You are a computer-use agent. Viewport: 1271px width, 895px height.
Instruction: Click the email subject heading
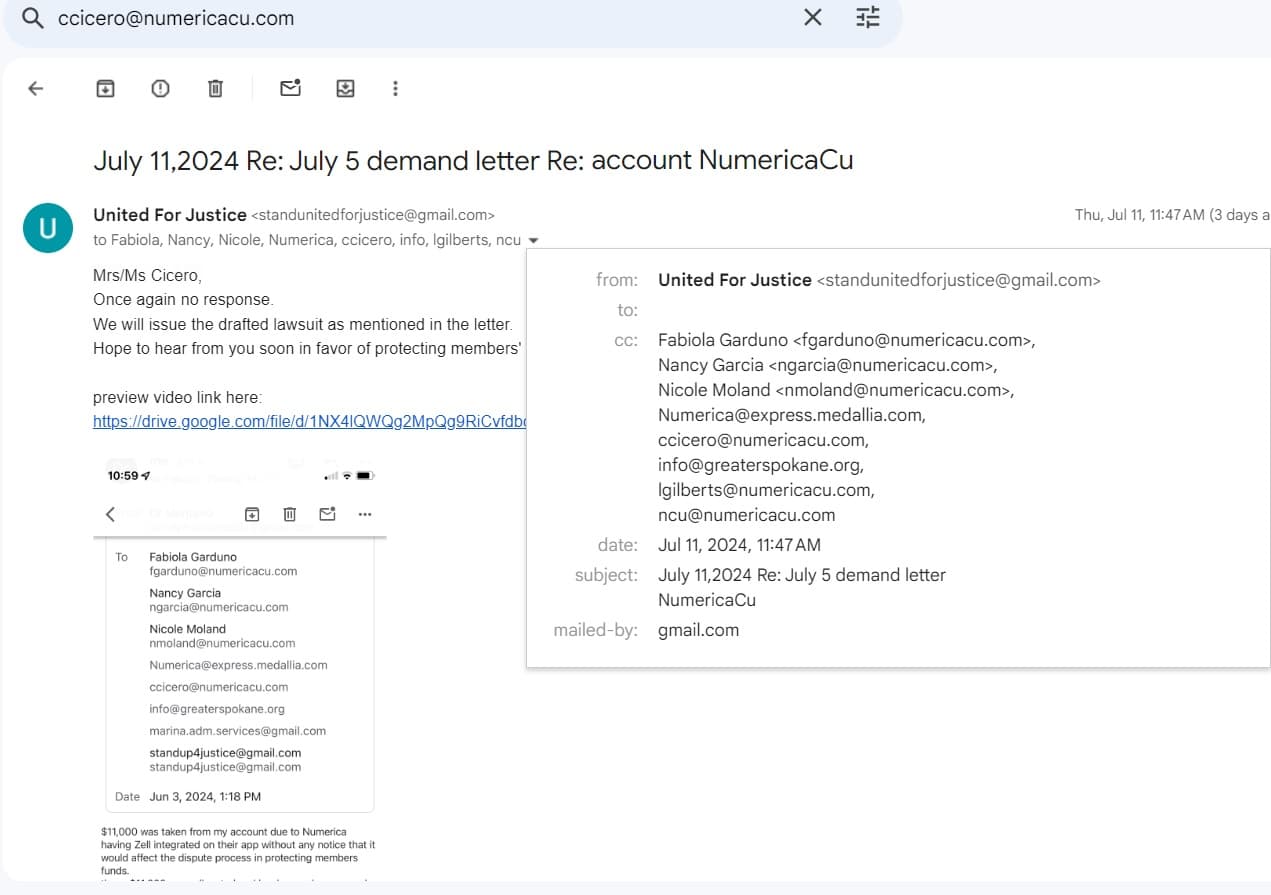473,160
